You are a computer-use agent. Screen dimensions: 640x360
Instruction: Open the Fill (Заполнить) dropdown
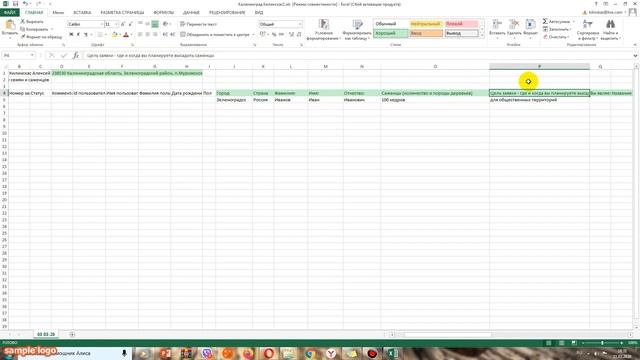556,29
